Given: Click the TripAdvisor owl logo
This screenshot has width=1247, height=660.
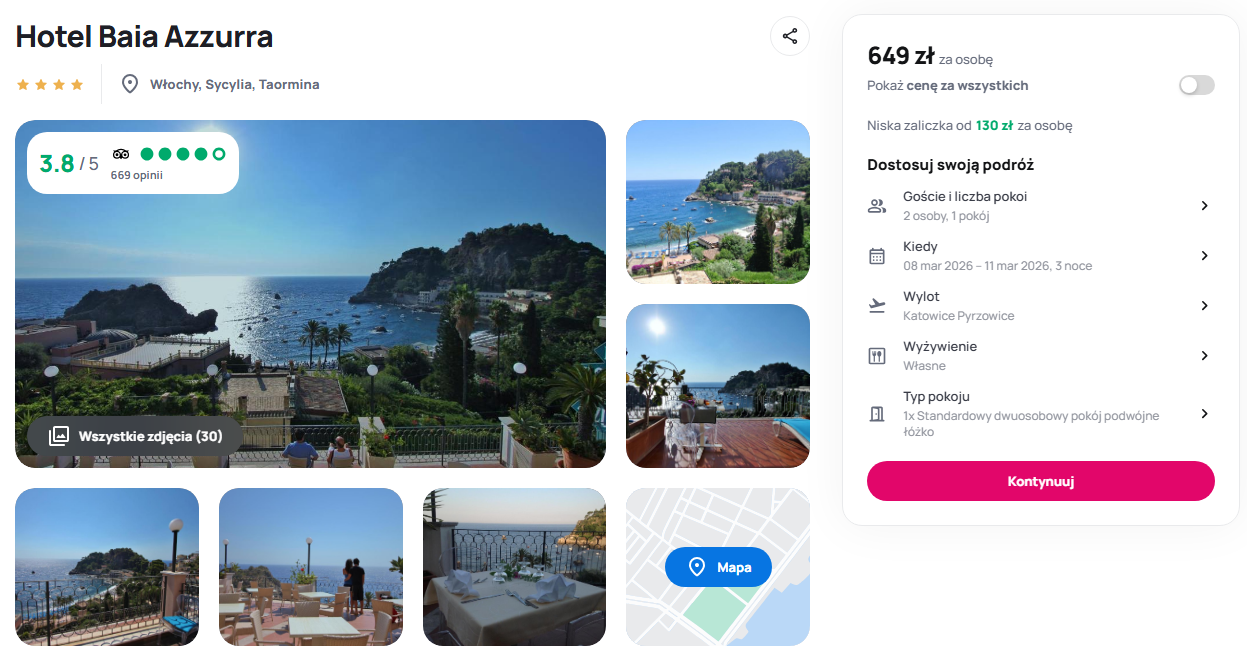Looking at the screenshot, I should 121,154.
